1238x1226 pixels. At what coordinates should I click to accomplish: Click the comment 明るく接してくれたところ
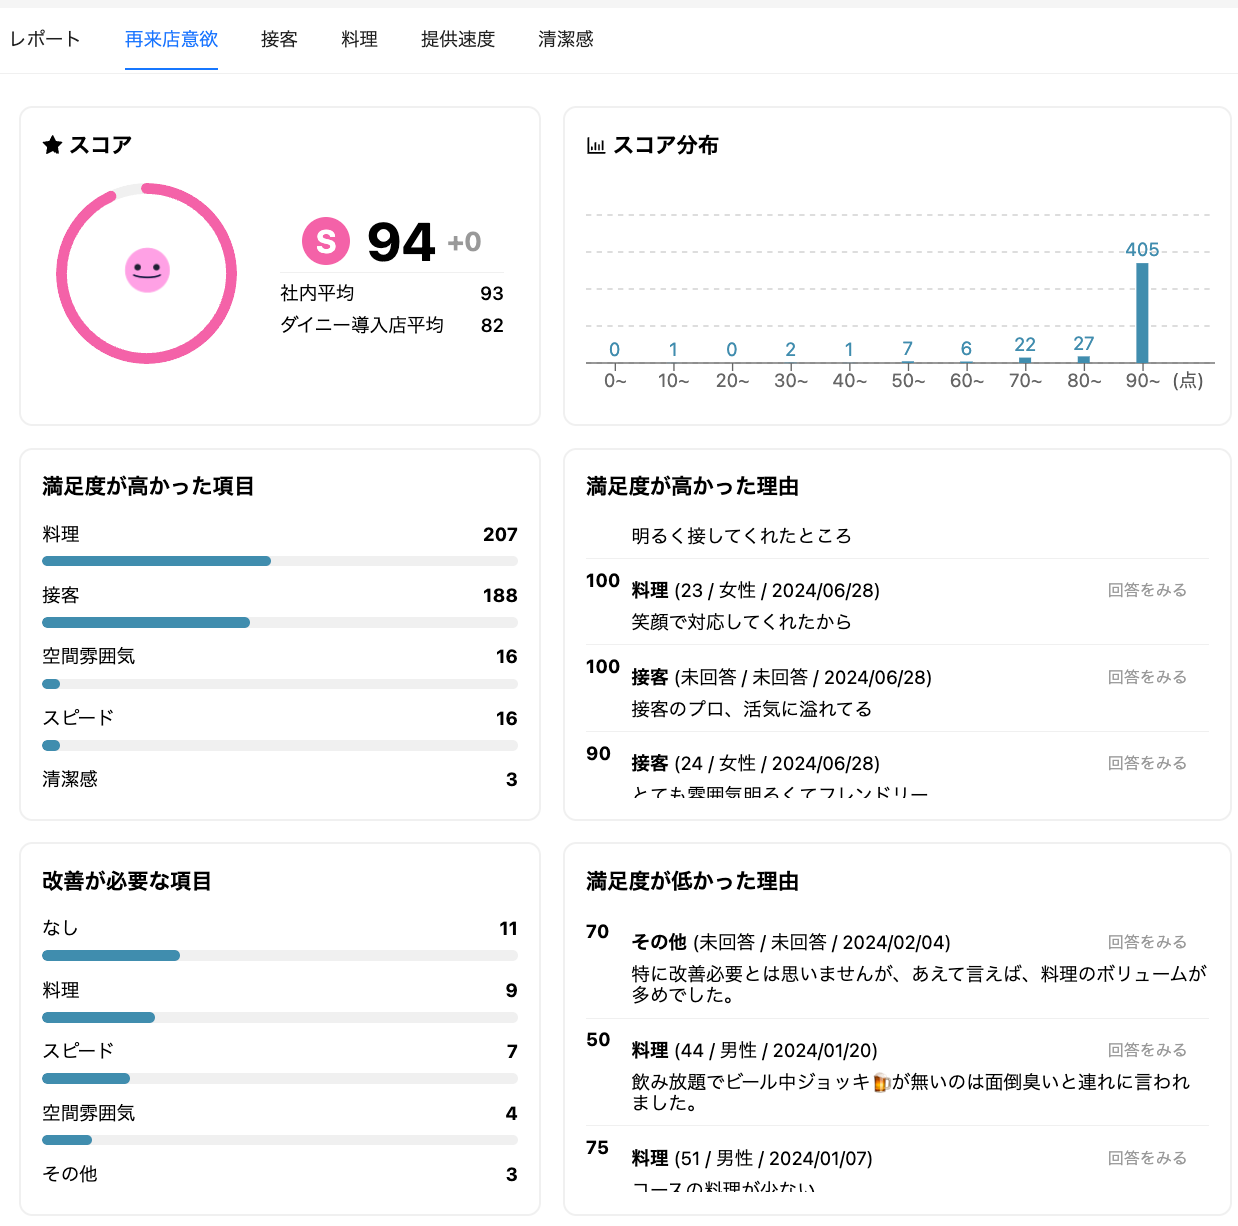741,536
